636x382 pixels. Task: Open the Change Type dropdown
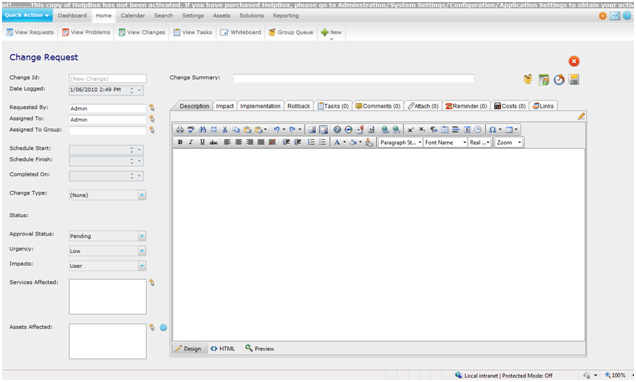click(142, 195)
